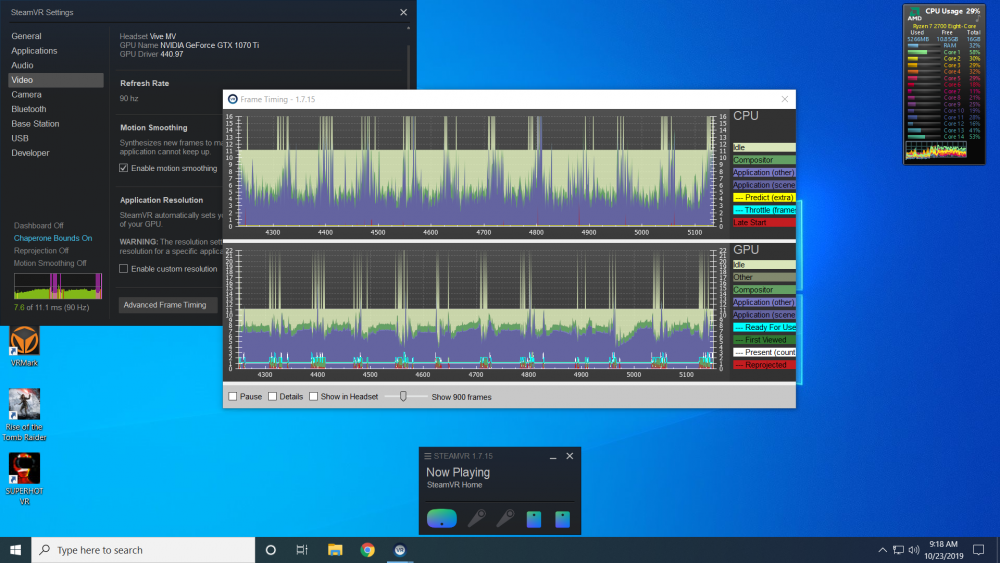Click the GPU Other legend entry

click(764, 277)
